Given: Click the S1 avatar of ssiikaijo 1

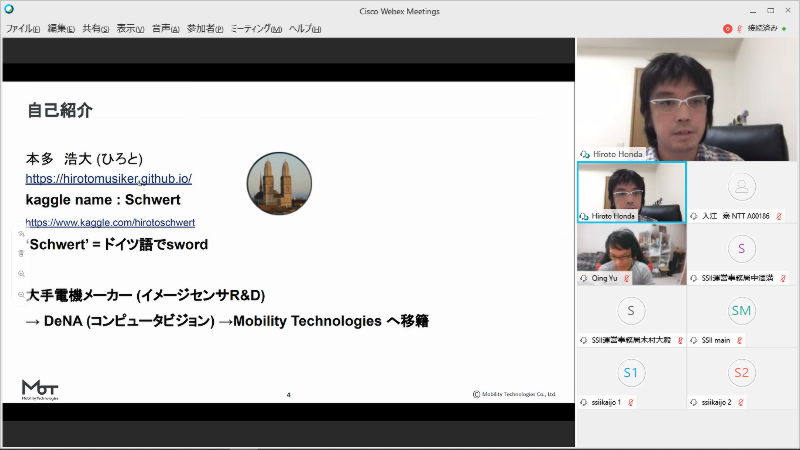Looking at the screenshot, I should tap(631, 373).
